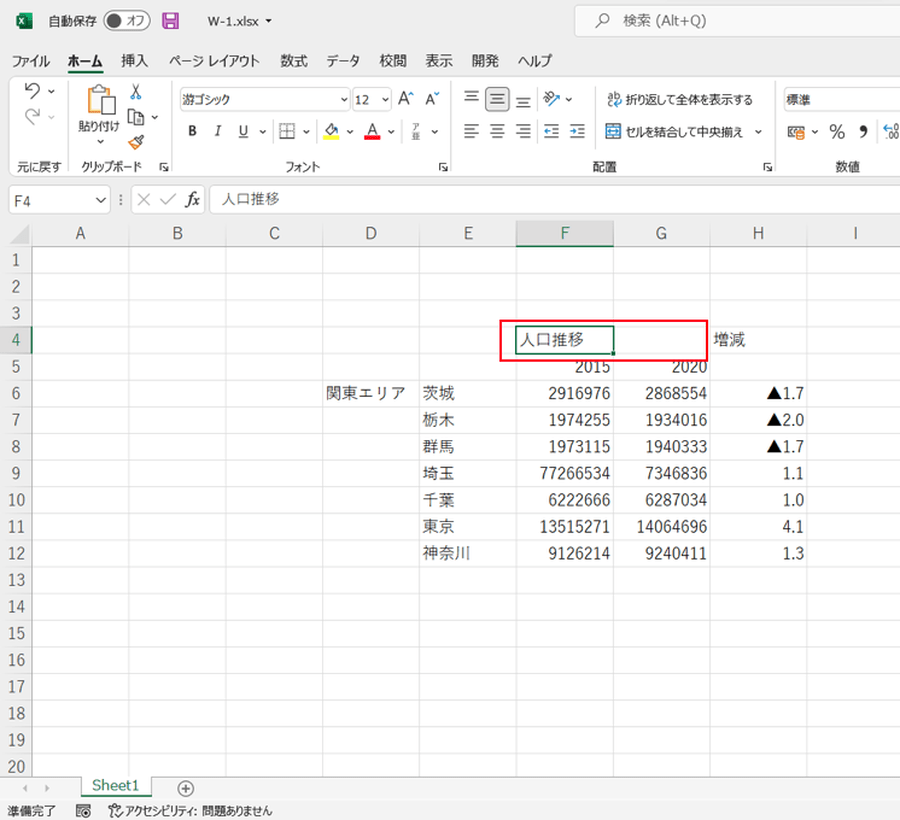
Task: Click 折り返して全体を表示する wrap text button
Action: click(679, 100)
